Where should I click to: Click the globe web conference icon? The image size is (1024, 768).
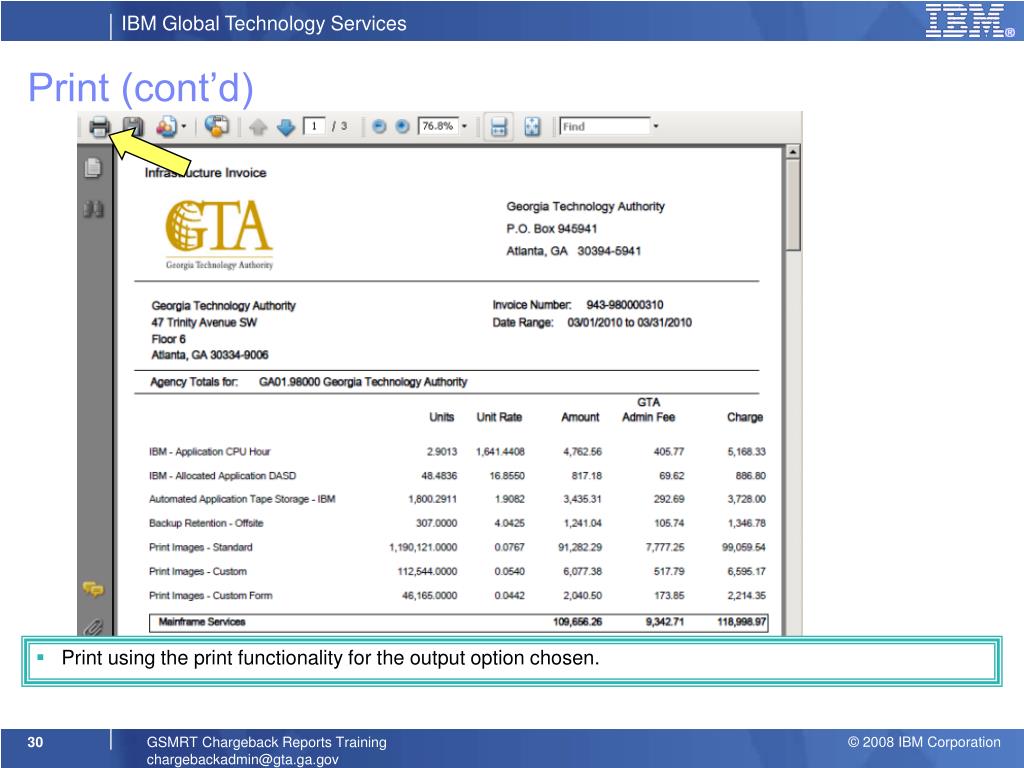click(x=216, y=126)
